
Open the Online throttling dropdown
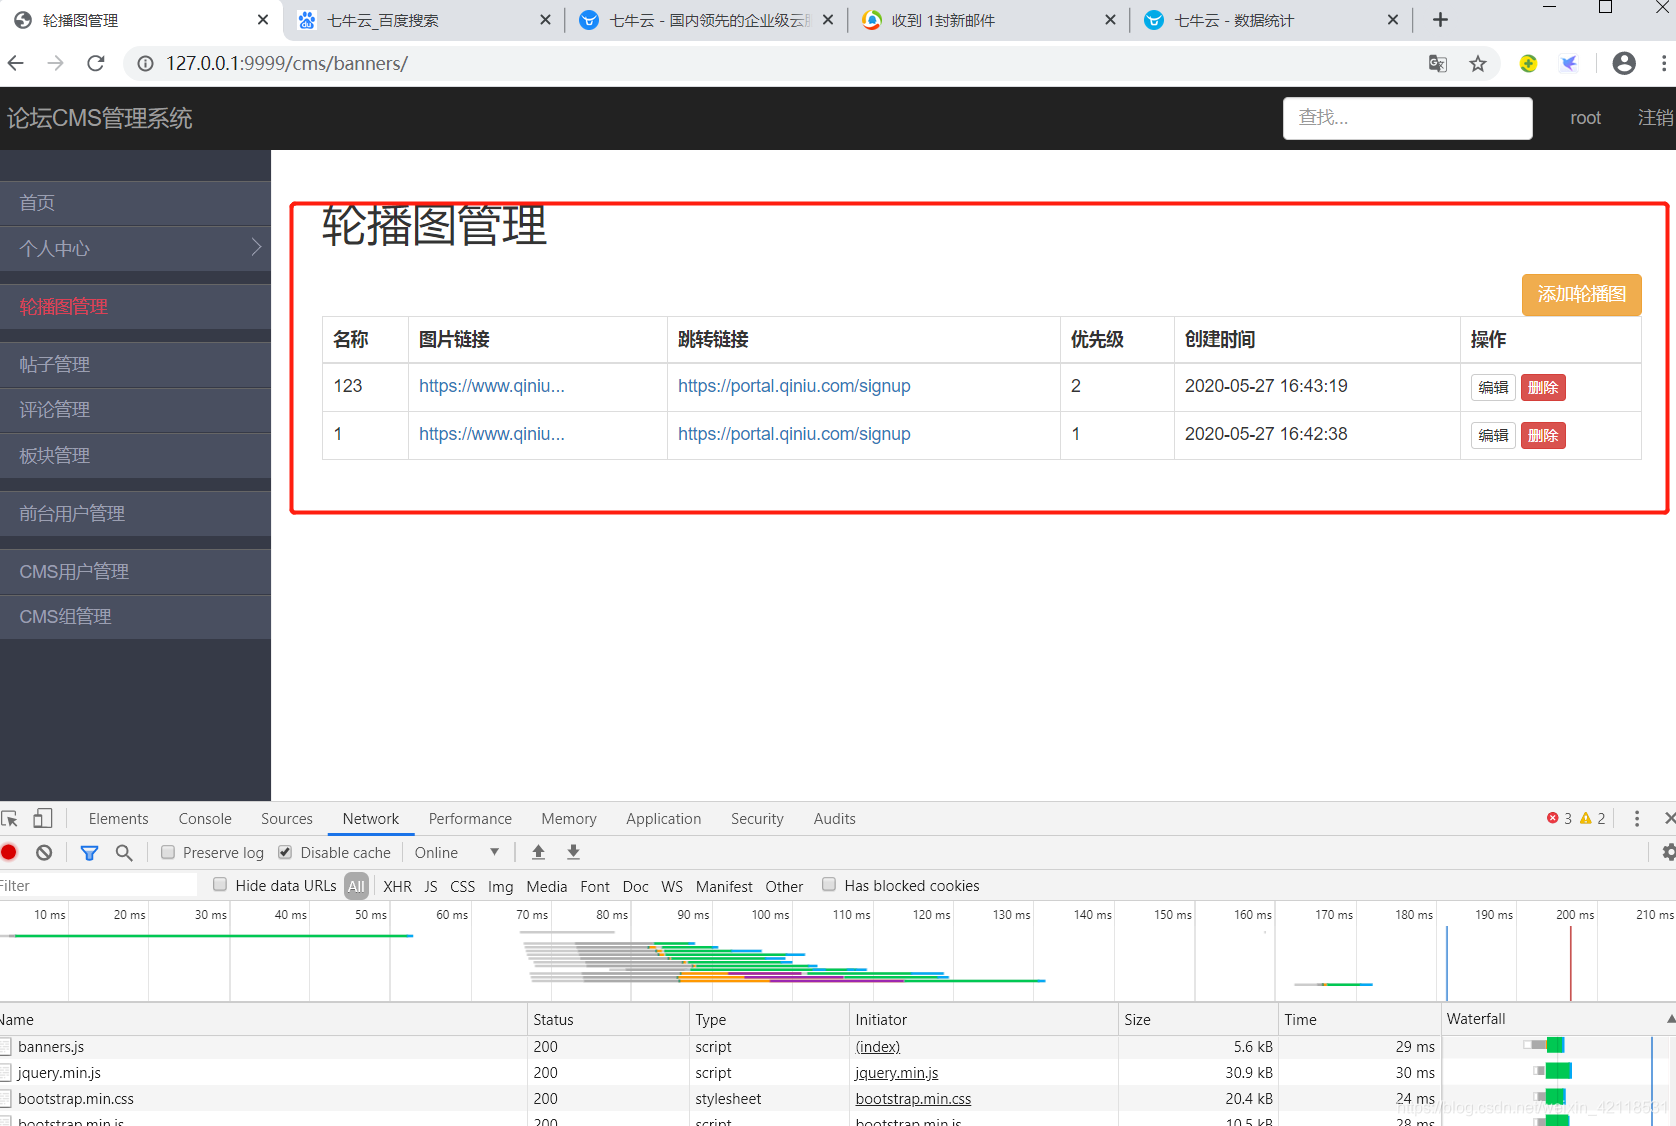(457, 852)
